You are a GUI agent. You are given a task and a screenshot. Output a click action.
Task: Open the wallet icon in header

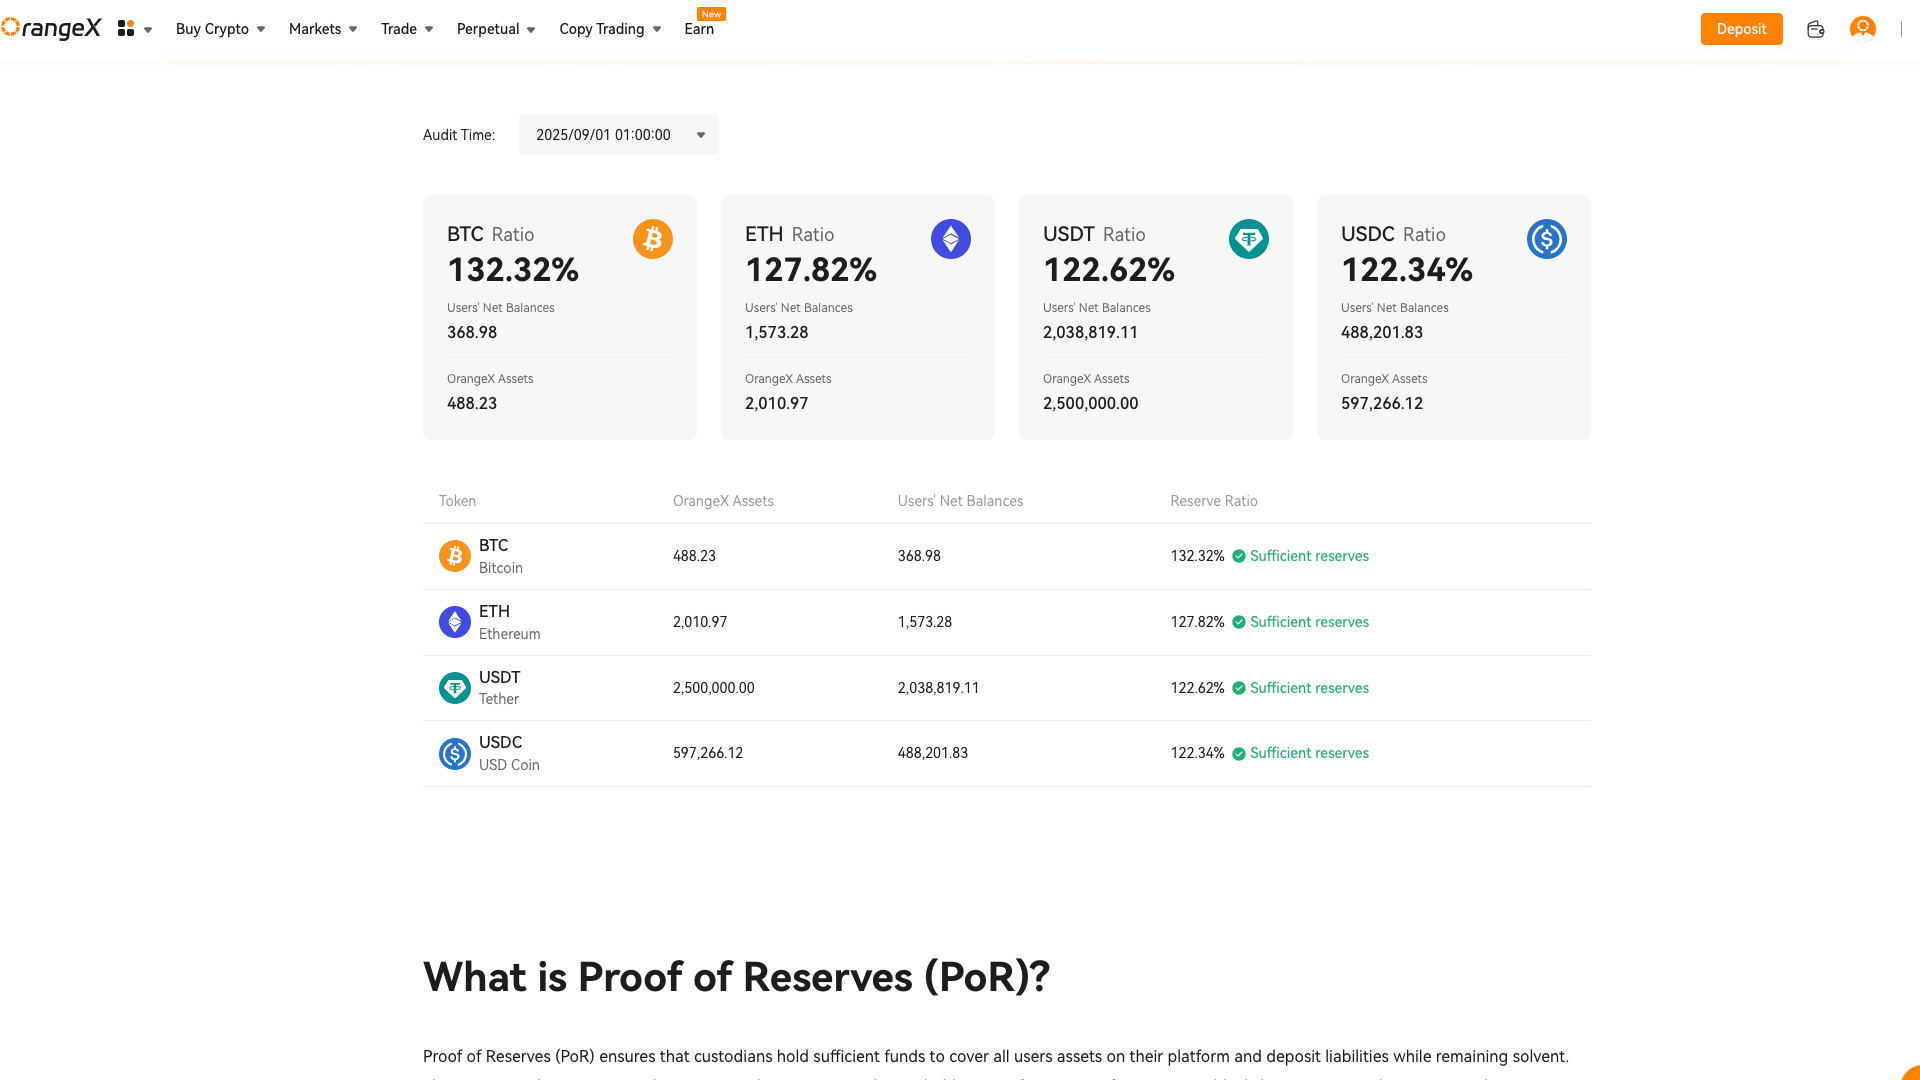click(1816, 29)
